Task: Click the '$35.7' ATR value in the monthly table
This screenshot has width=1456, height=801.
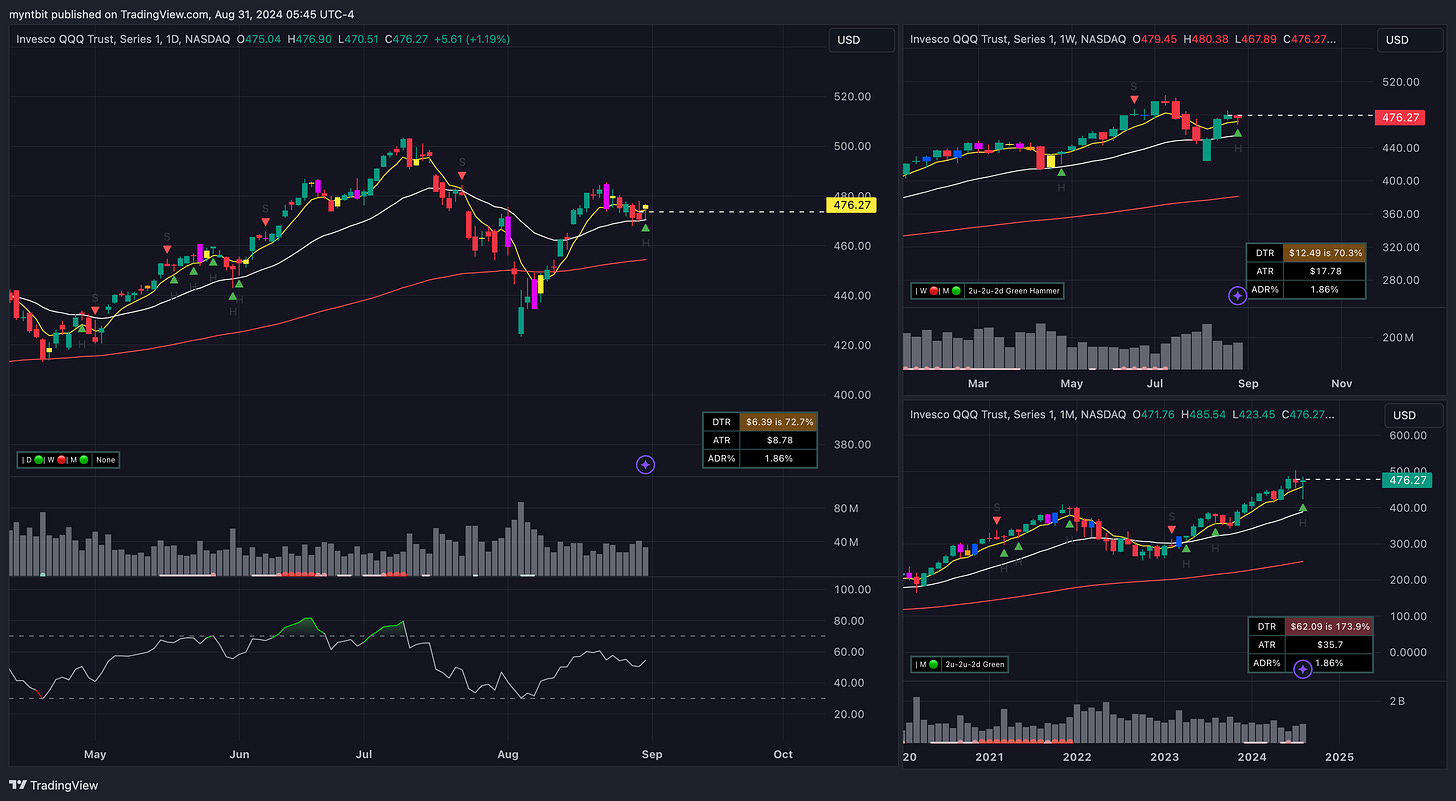Action: click(x=1330, y=644)
